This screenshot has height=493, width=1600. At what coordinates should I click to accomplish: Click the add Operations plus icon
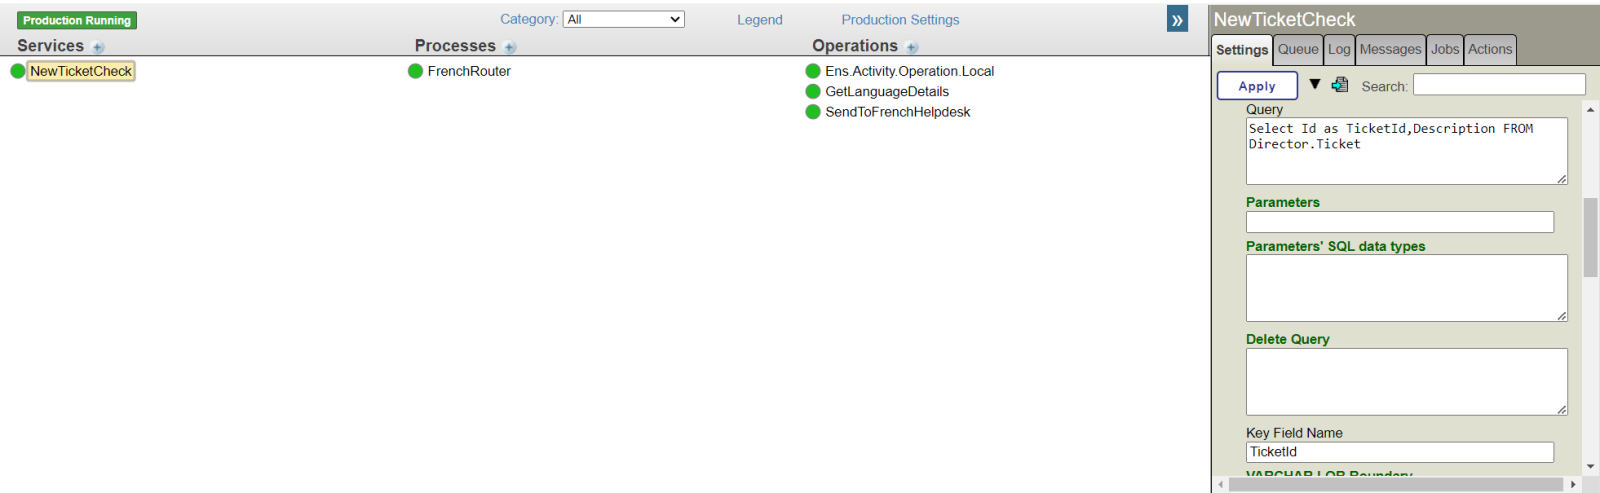tap(912, 47)
